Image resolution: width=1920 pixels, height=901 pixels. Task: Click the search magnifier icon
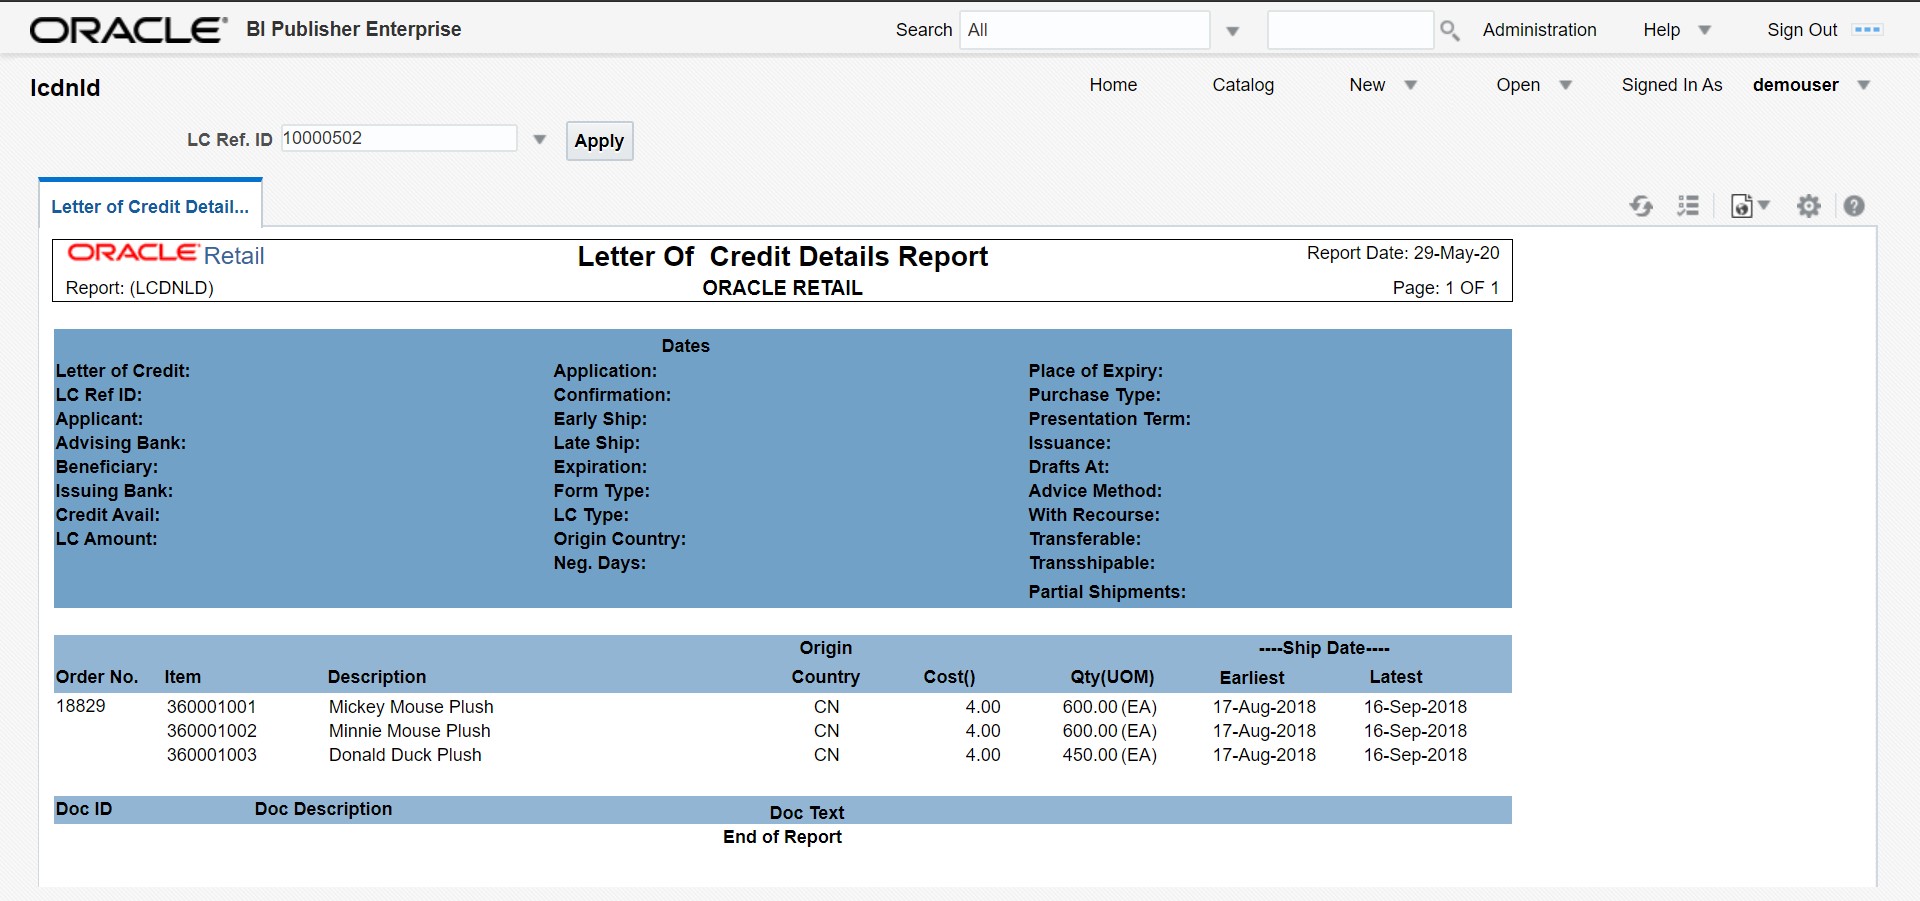[1448, 30]
